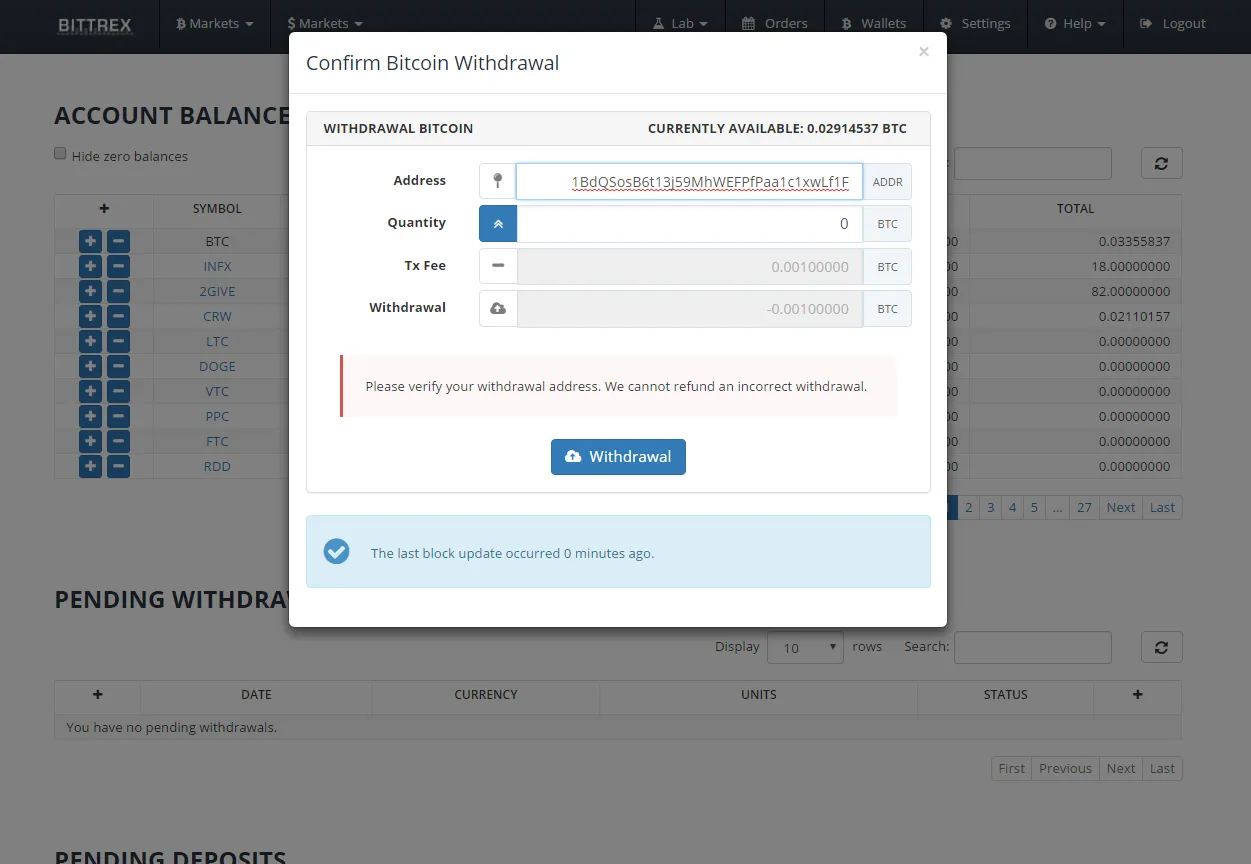Click plus deposit icon for 2GIVE row
The height and width of the screenshot is (864, 1251).
click(x=90, y=291)
